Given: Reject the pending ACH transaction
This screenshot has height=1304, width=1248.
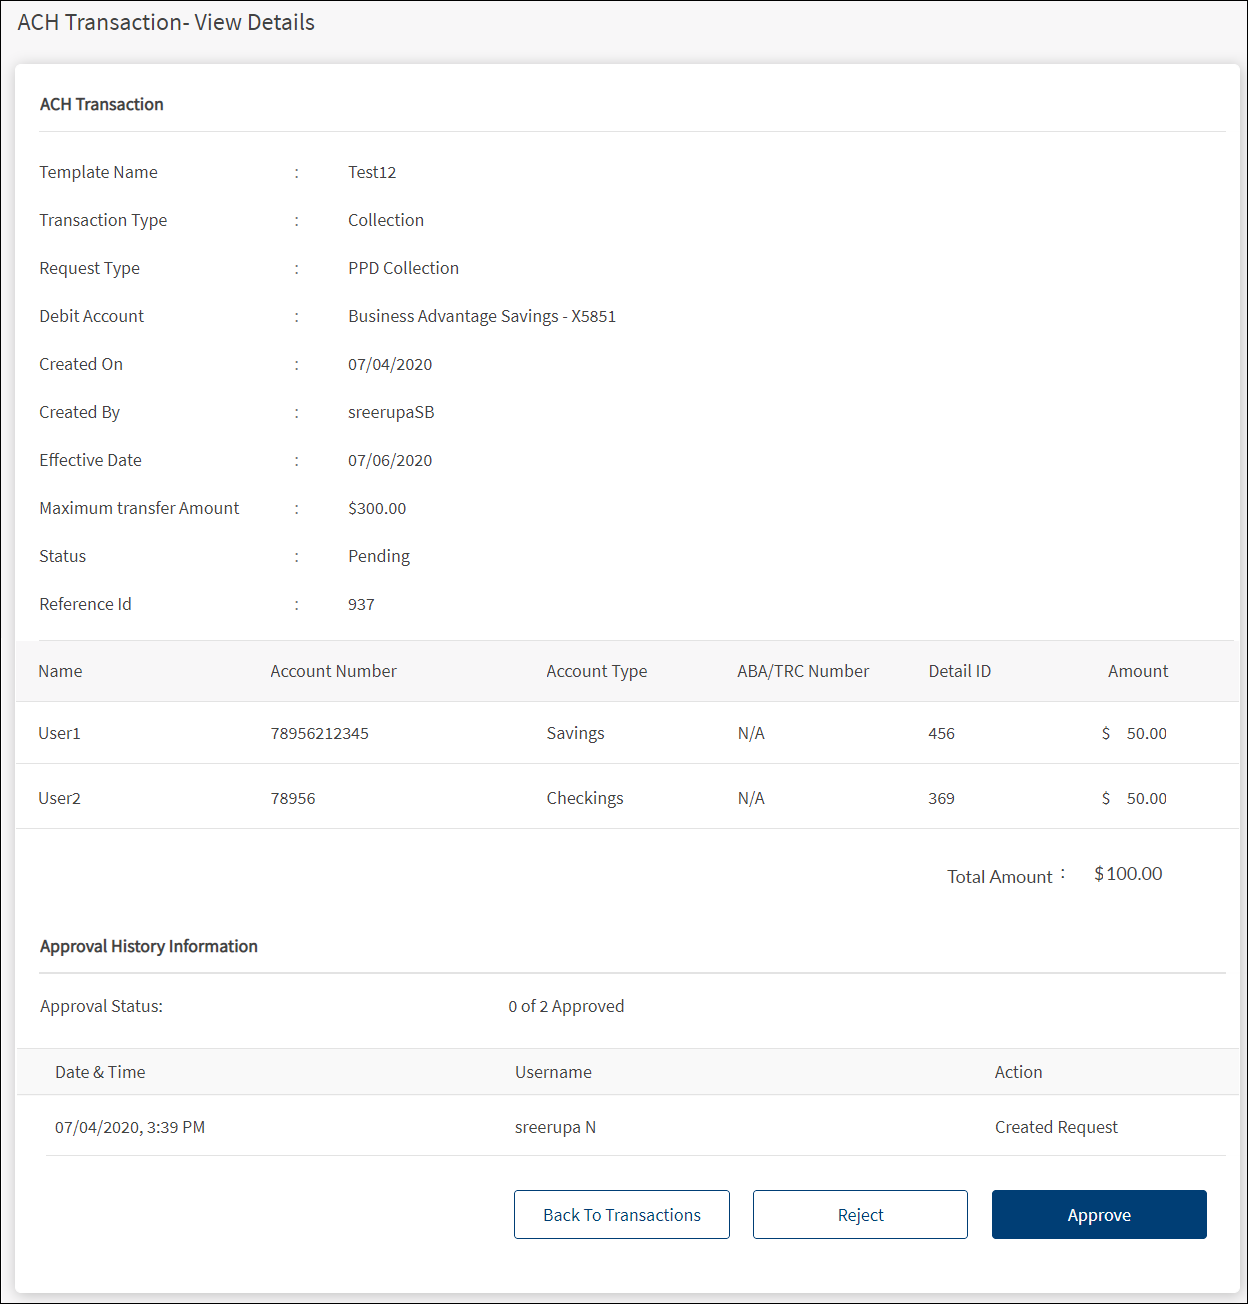Looking at the screenshot, I should coord(860,1214).
